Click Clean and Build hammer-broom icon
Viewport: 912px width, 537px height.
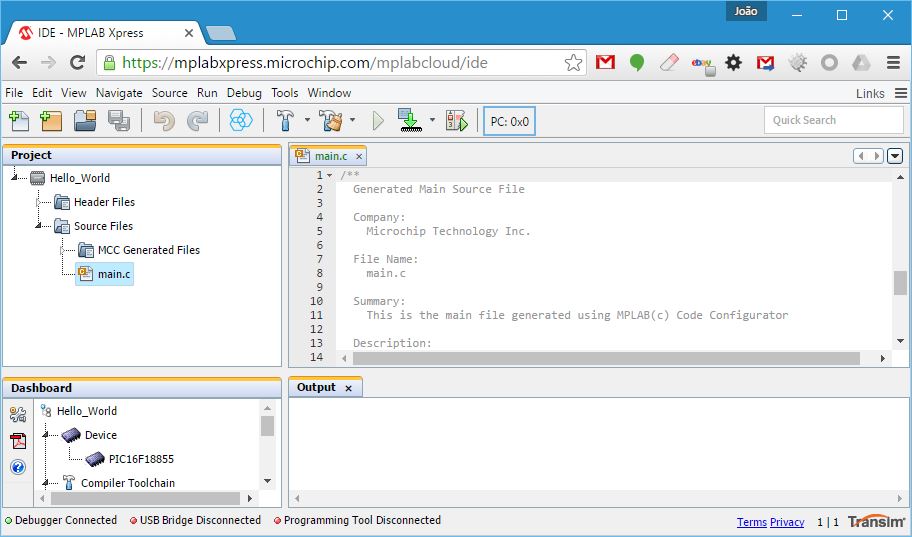pyautogui.click(x=331, y=121)
